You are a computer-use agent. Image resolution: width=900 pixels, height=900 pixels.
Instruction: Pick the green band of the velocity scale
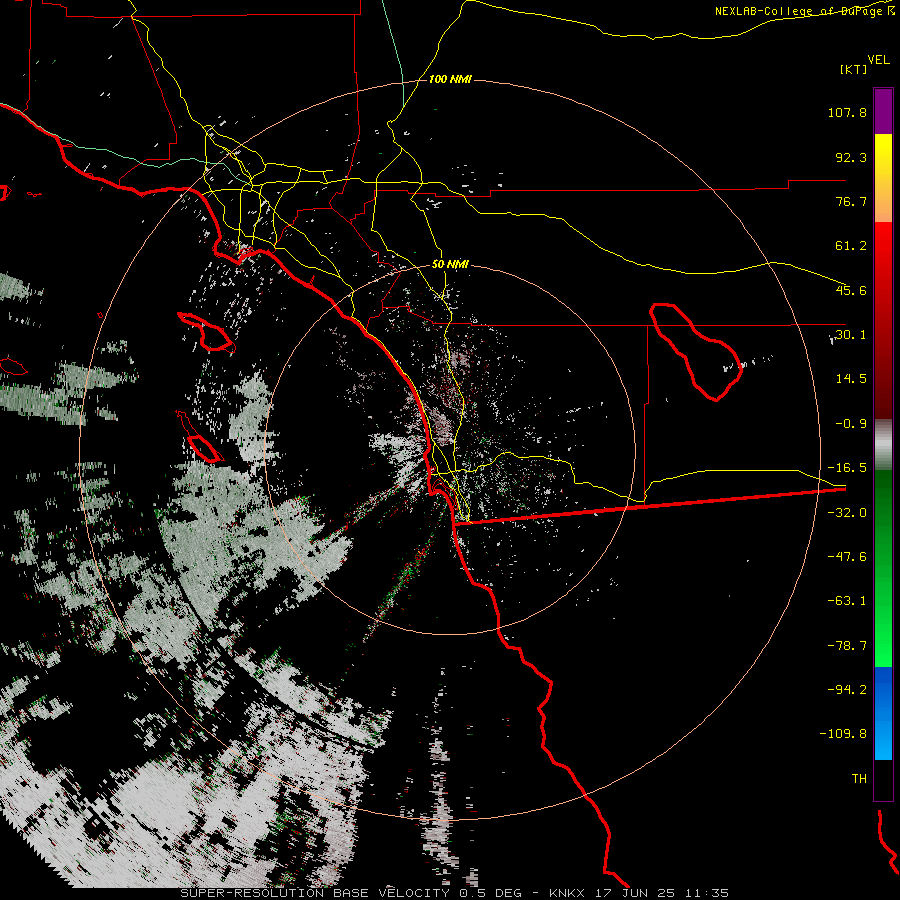pos(883,568)
